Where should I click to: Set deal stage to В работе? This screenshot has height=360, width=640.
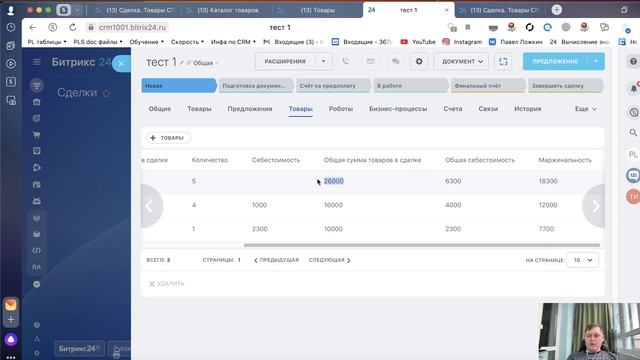coord(410,86)
